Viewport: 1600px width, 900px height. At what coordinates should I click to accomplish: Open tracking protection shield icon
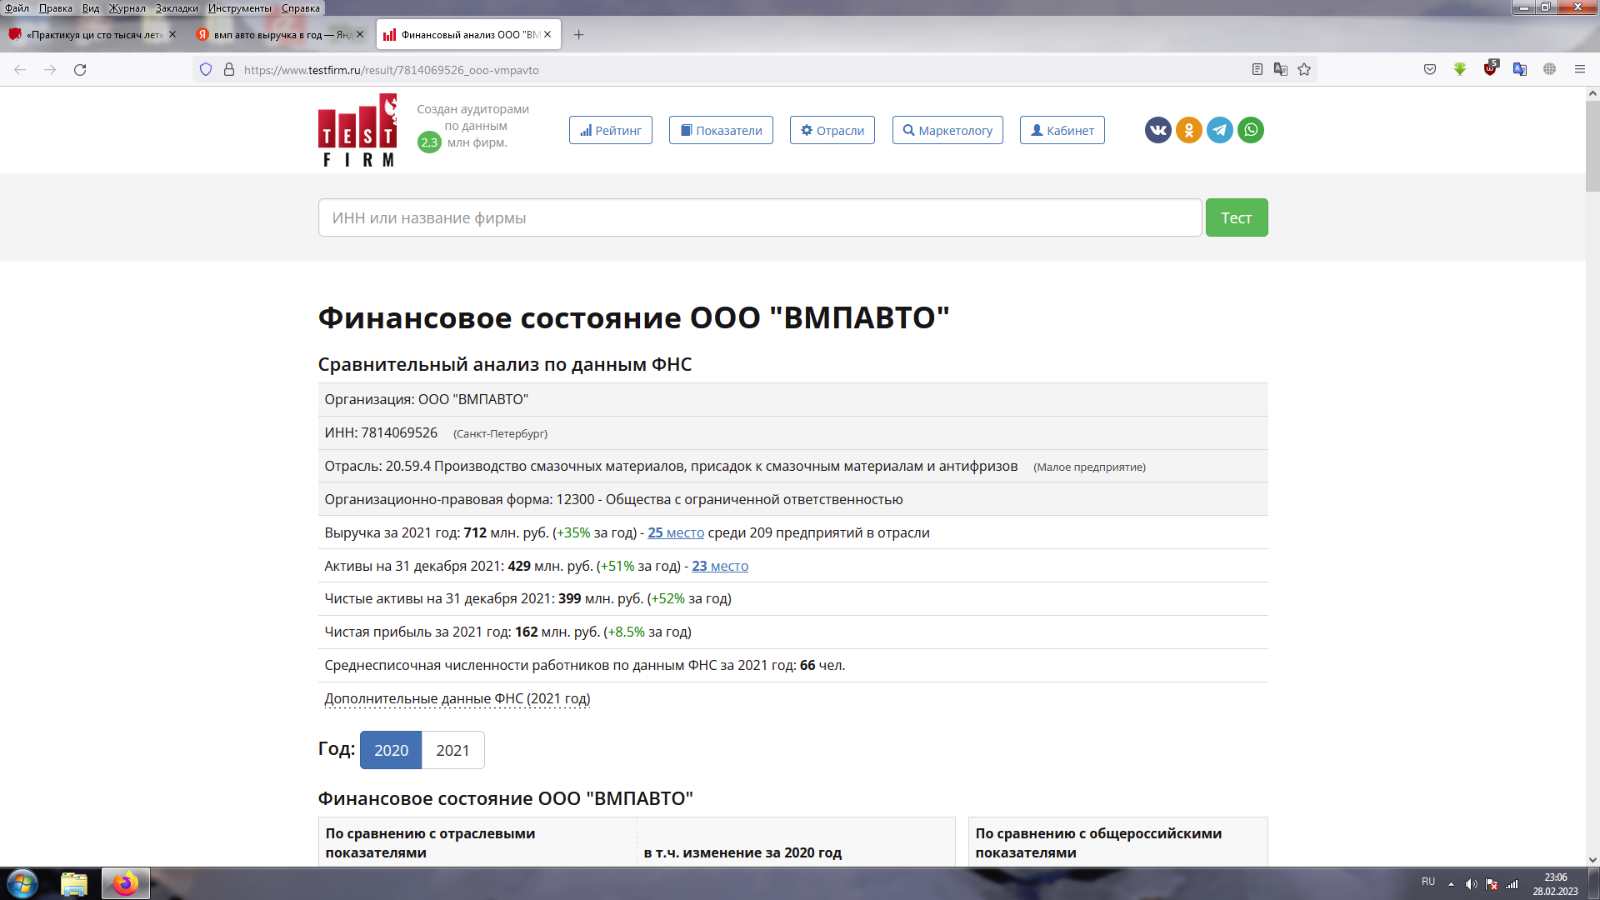206,70
